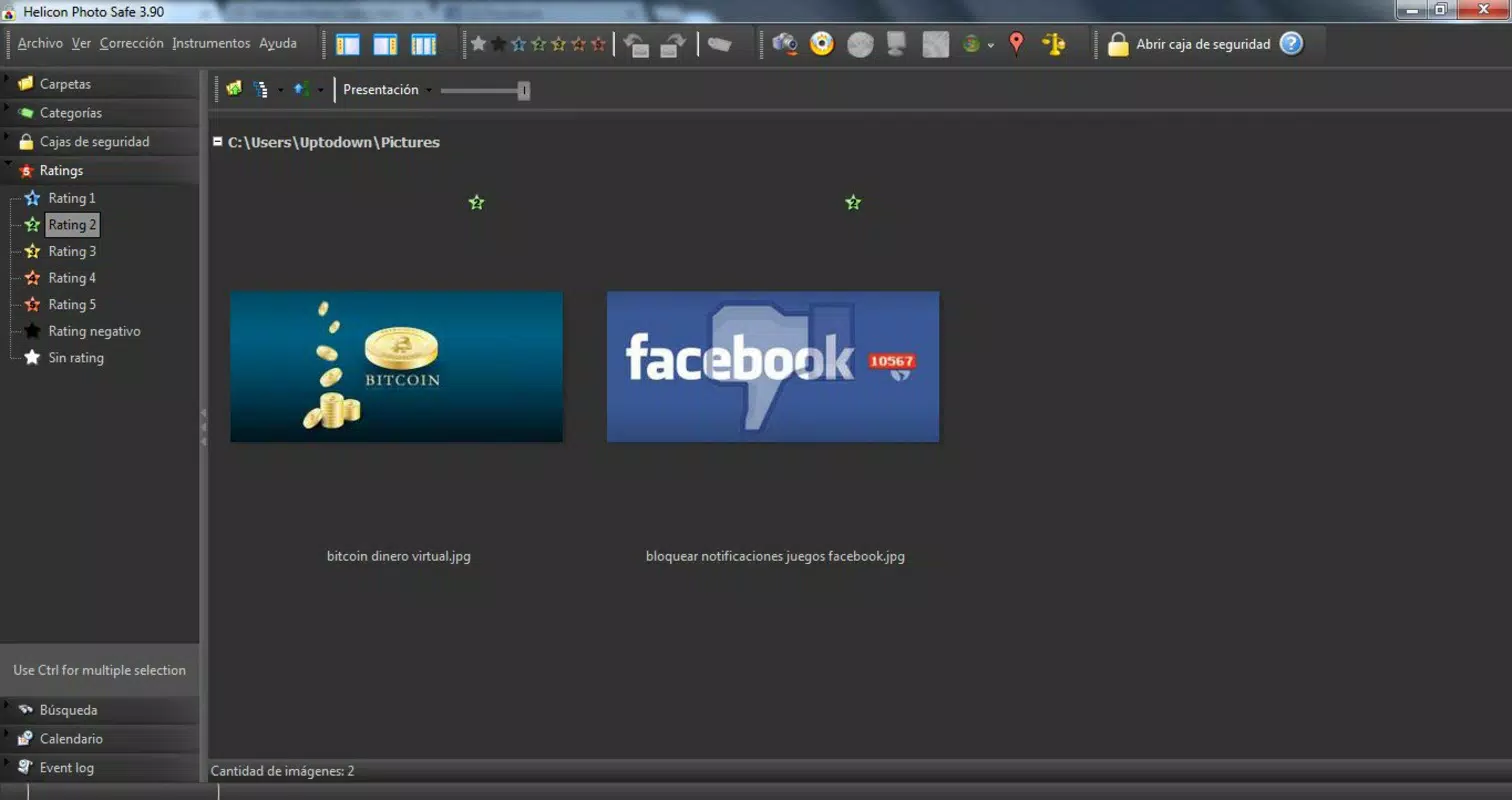Expand the Categorías panel
Image resolution: width=1512 pixels, height=800 pixels.
[x=100, y=113]
